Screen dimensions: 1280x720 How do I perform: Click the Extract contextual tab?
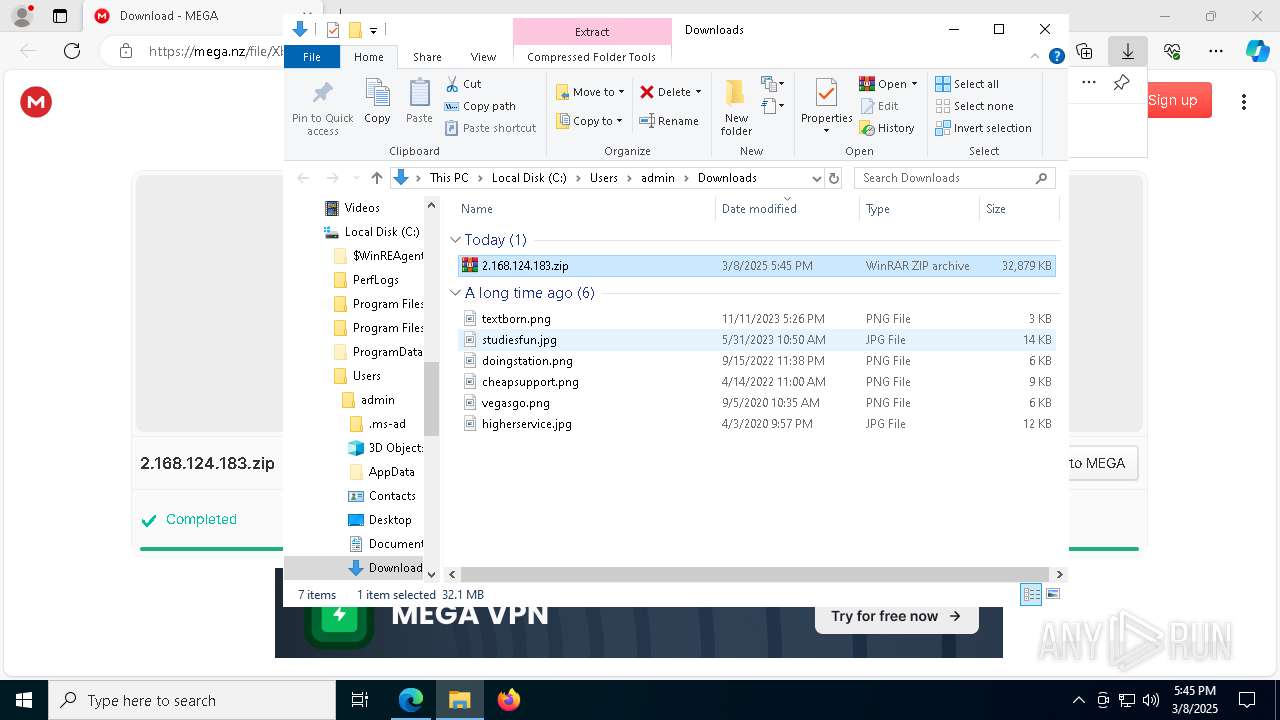click(x=592, y=31)
